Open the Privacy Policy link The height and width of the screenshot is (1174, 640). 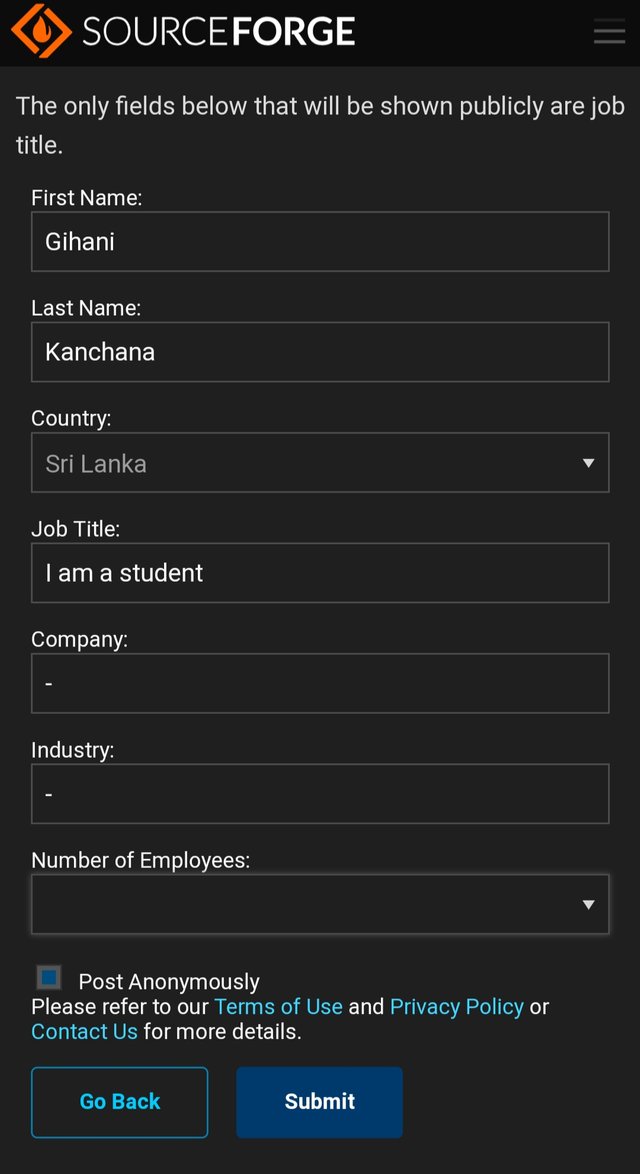coord(456,1007)
